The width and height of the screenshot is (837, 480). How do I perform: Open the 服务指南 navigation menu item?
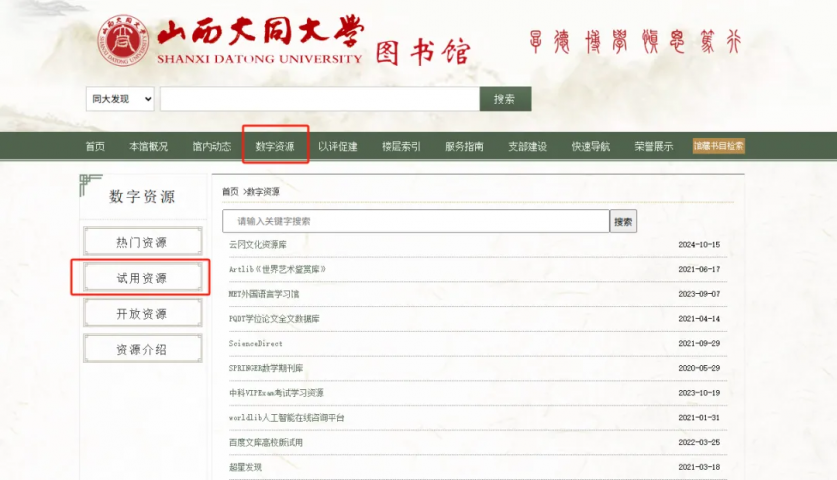pos(464,147)
